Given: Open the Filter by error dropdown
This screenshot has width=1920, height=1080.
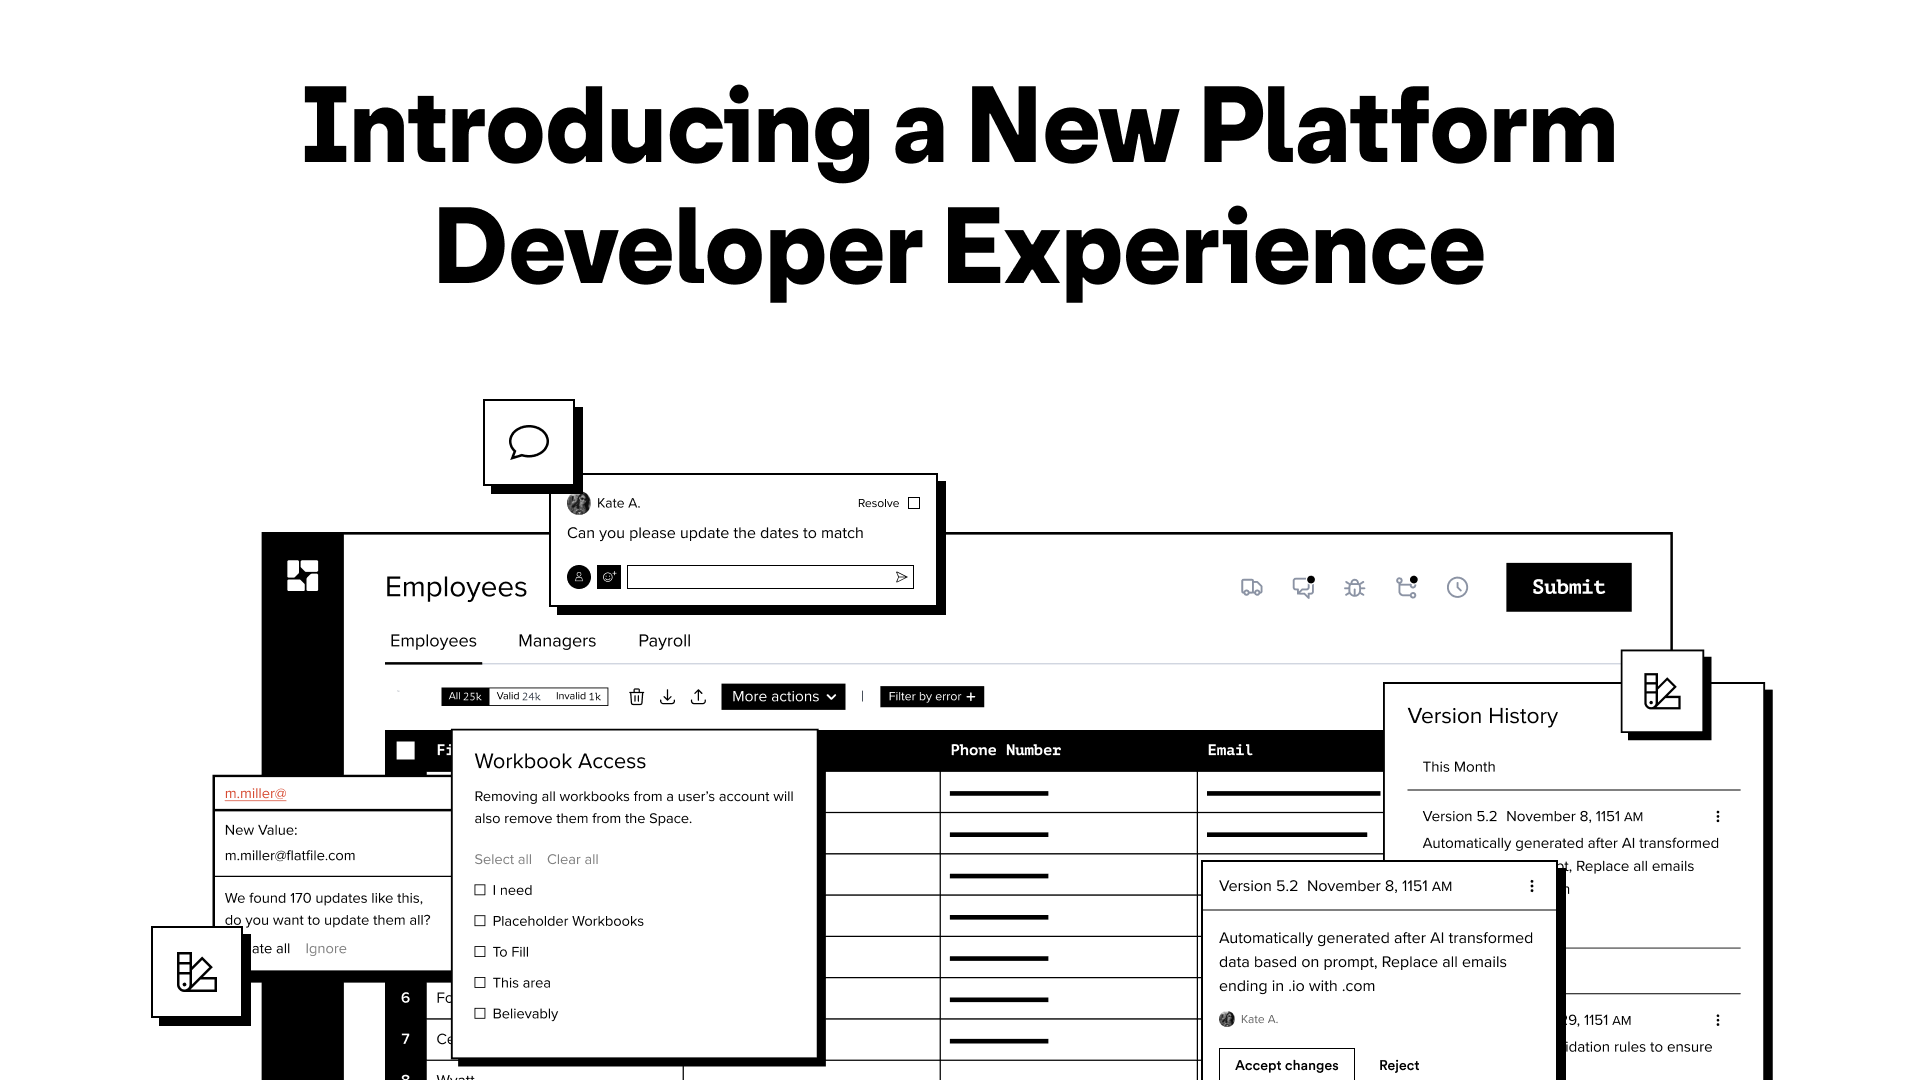Looking at the screenshot, I should pos(931,697).
